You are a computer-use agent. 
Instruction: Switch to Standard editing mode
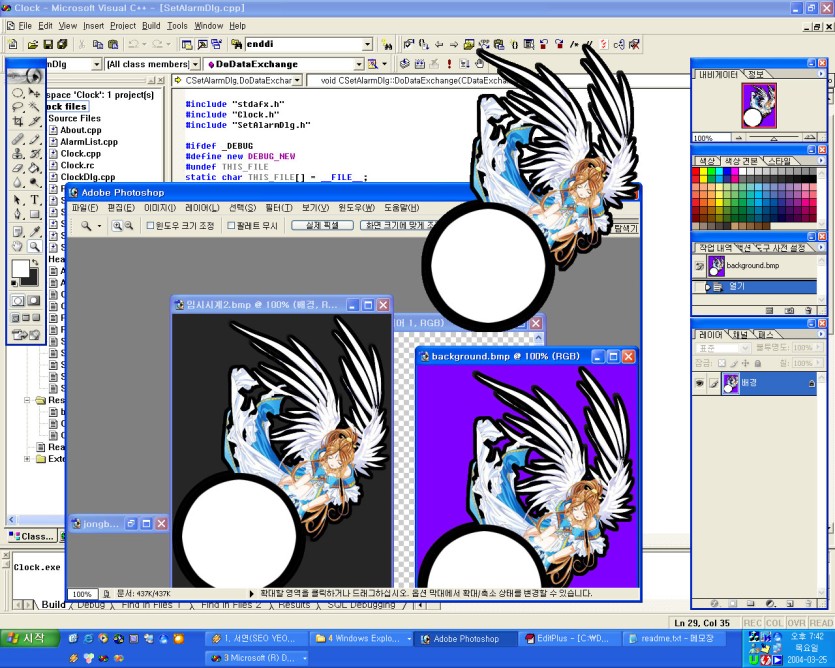[18, 301]
